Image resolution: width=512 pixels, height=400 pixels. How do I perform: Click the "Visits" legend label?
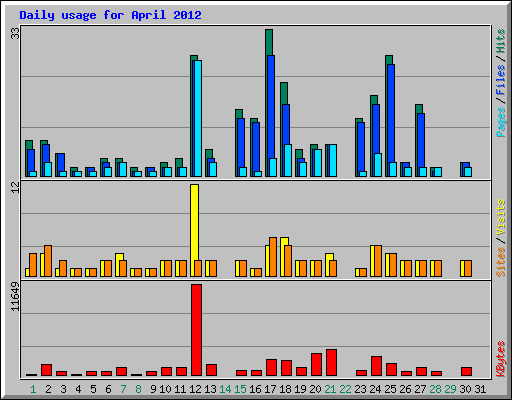pos(500,217)
